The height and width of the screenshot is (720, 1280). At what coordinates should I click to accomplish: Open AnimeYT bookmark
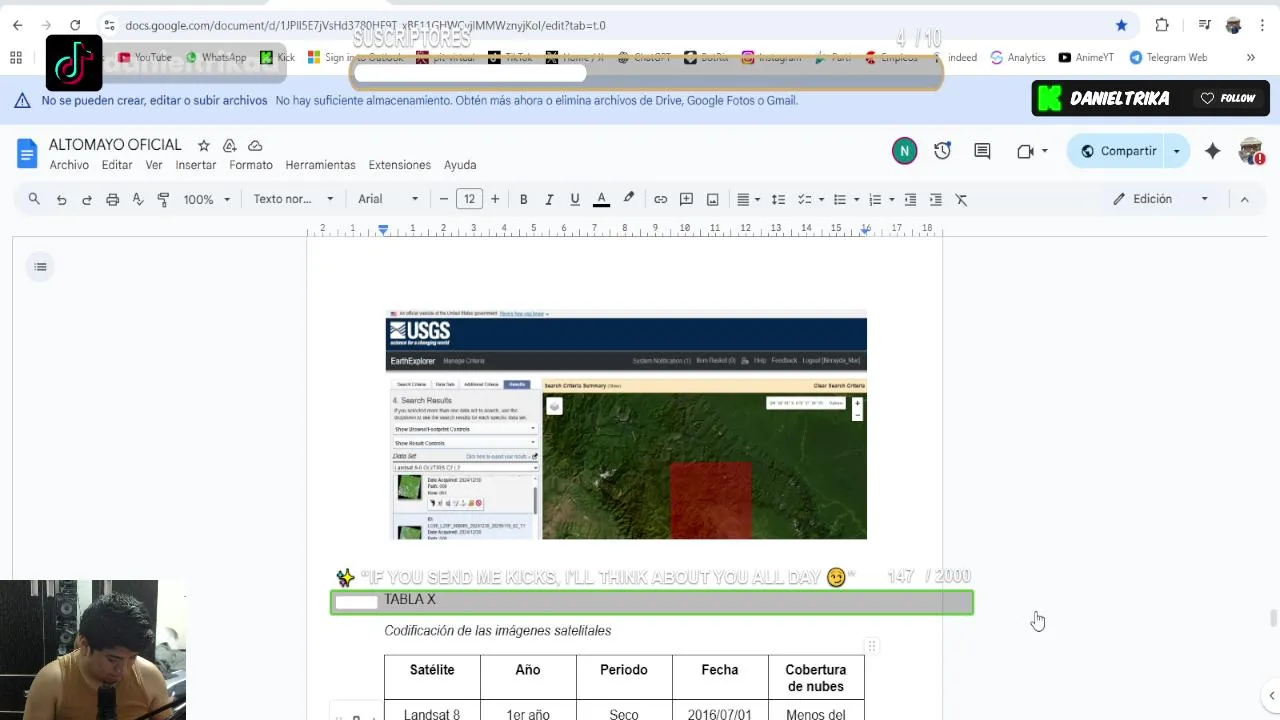click(1086, 57)
